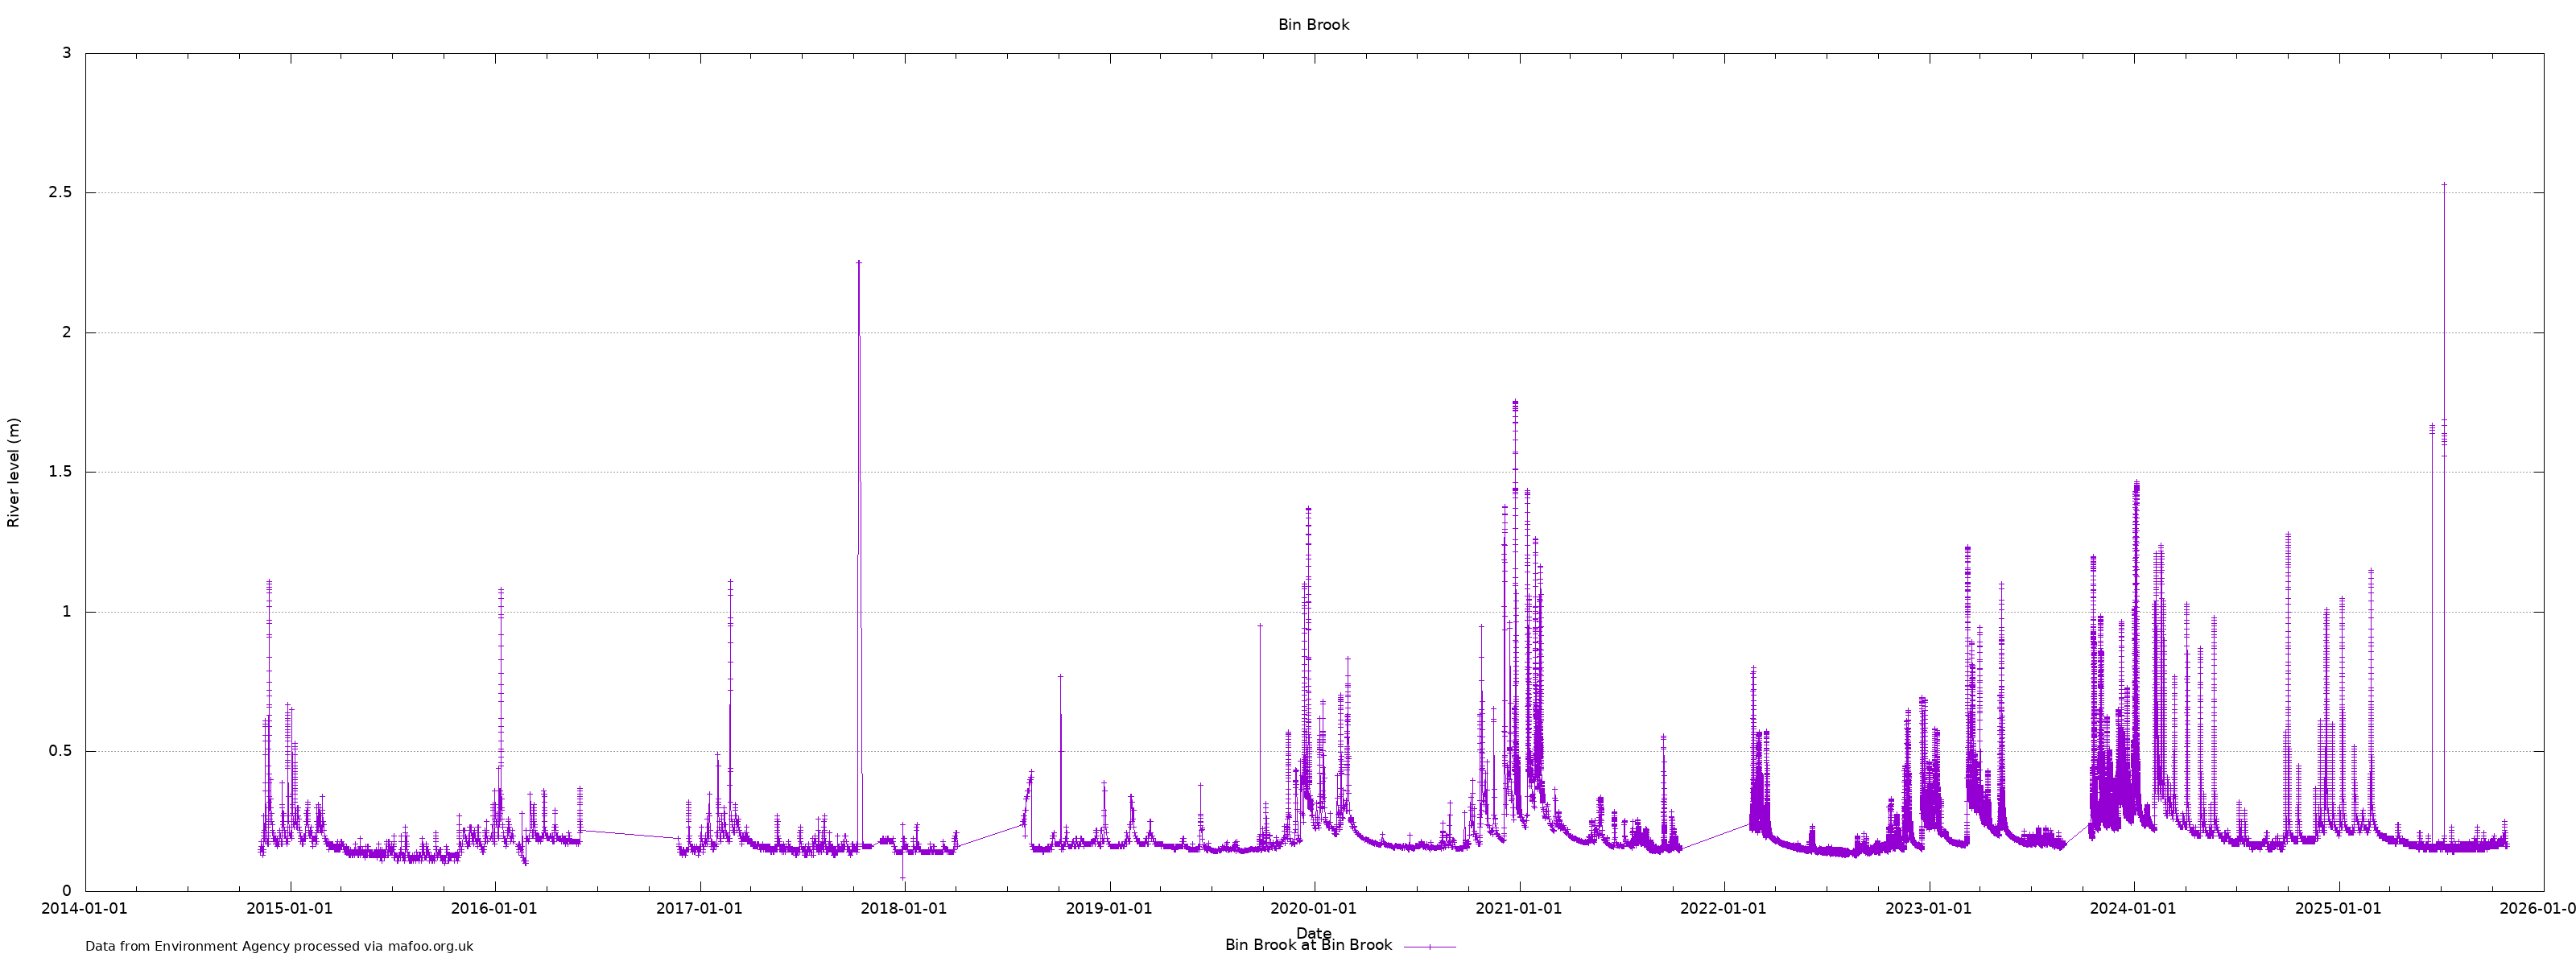Click the 0.5 y-axis tick label
Viewport: 2576px width, 966px height.
pos(60,751)
